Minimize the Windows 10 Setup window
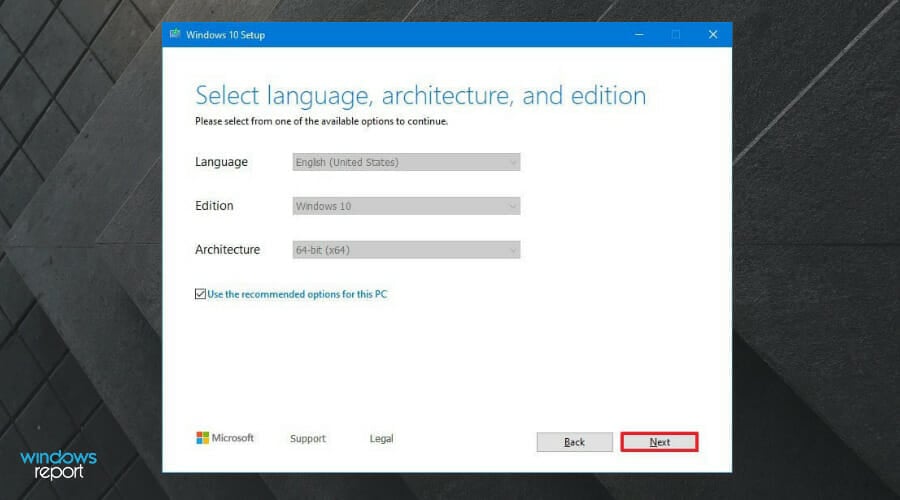 pyautogui.click(x=639, y=34)
